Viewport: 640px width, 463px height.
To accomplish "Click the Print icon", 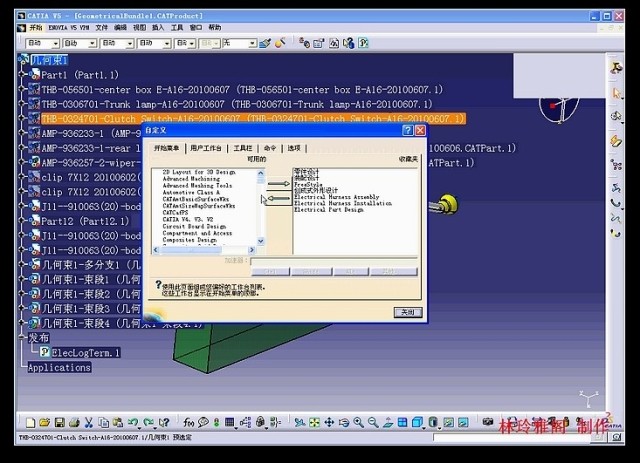I will [74, 423].
